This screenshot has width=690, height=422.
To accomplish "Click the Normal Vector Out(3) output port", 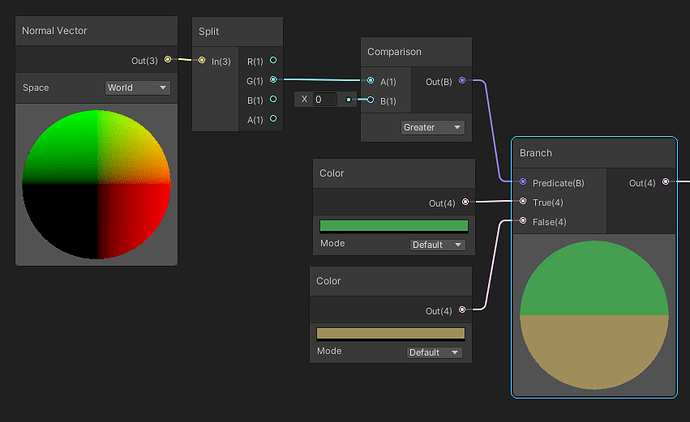I will point(167,60).
